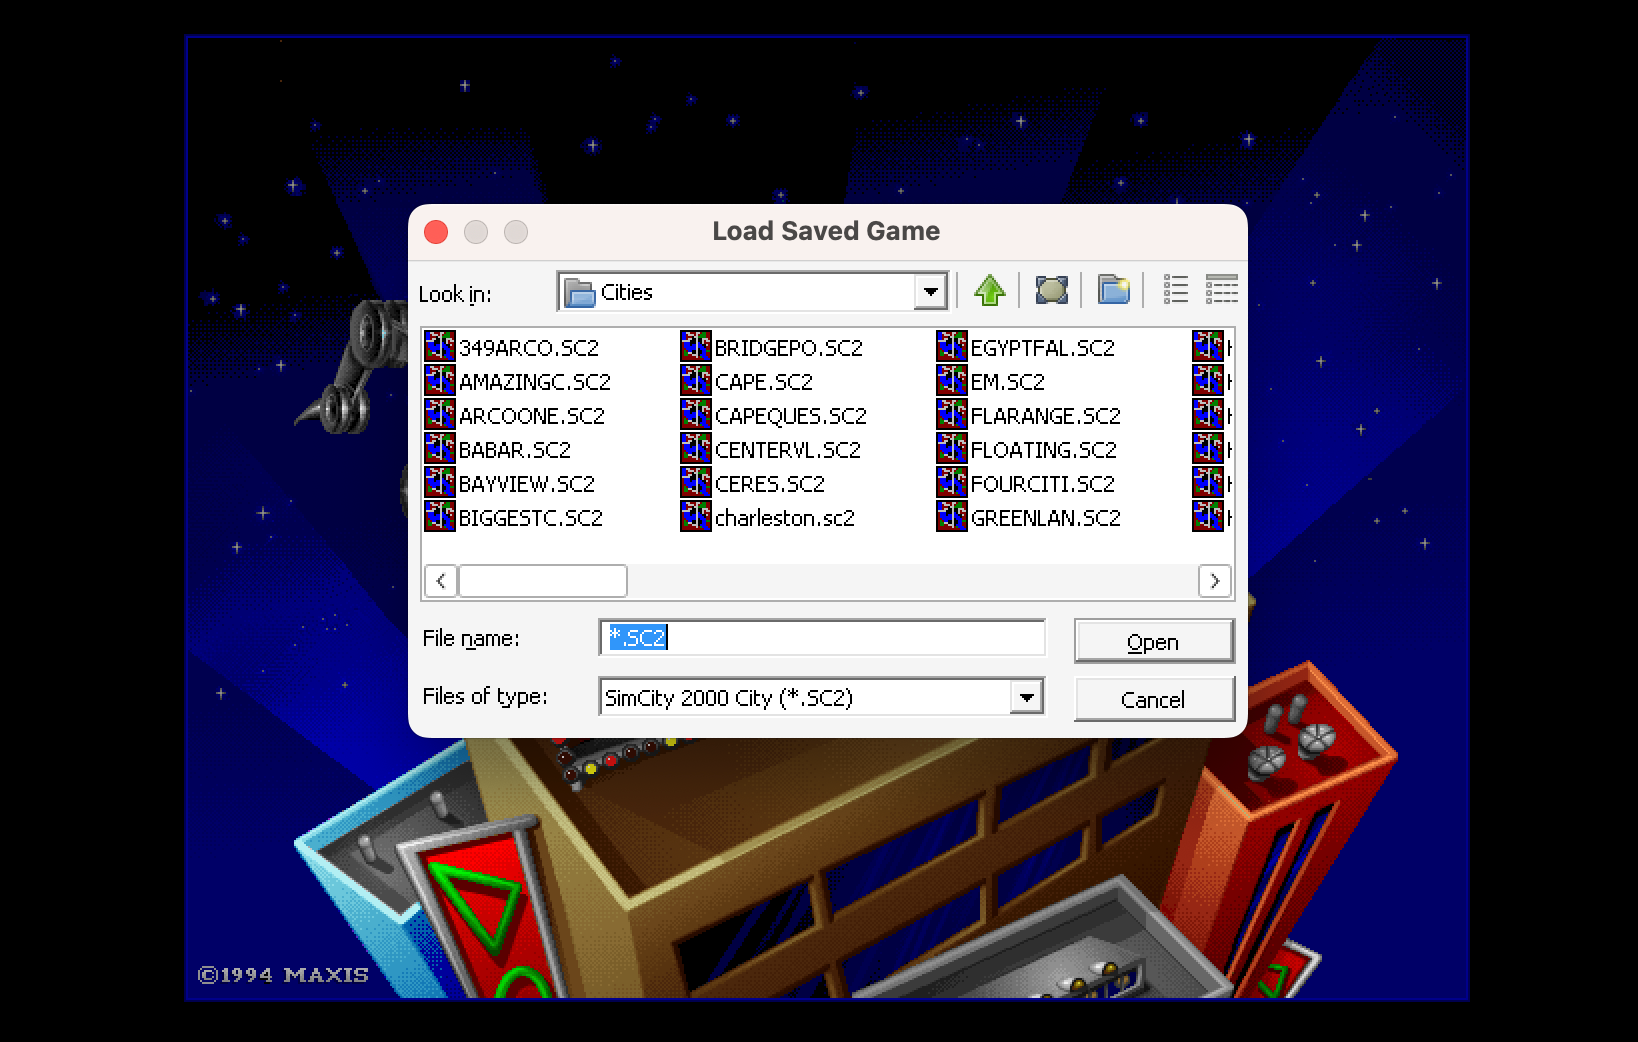Select the CERES.SC2 file icon
Screen dimensions: 1638x1042
click(696, 483)
